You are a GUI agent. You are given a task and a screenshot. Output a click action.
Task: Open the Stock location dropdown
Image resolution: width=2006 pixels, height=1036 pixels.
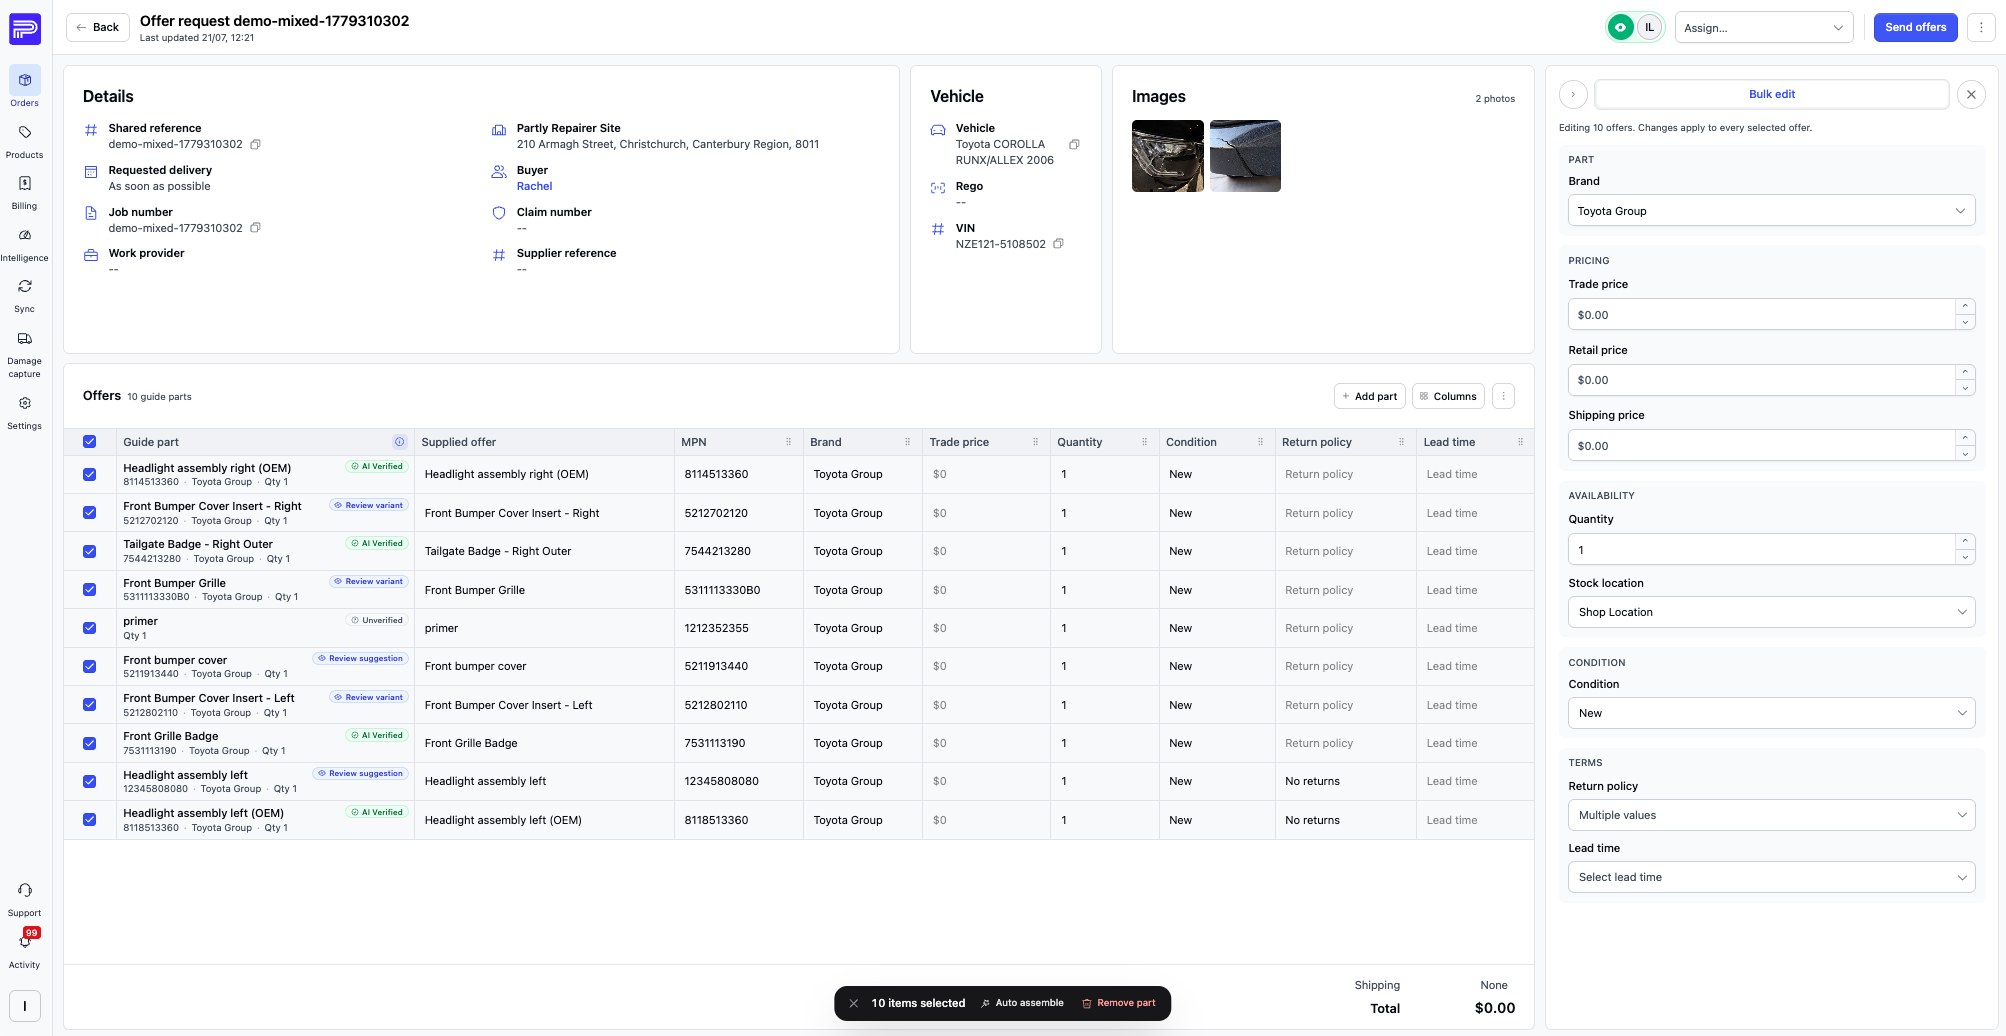click(x=1771, y=612)
